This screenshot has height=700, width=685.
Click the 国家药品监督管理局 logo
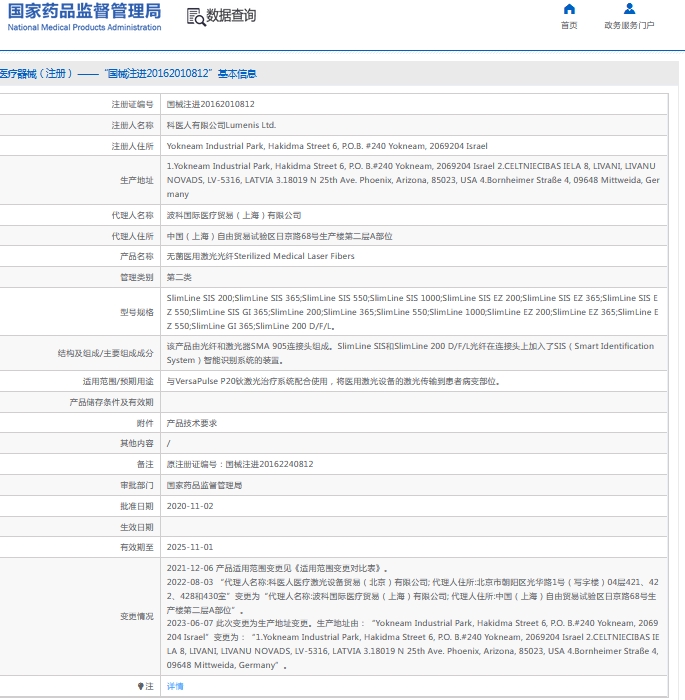coord(84,11)
